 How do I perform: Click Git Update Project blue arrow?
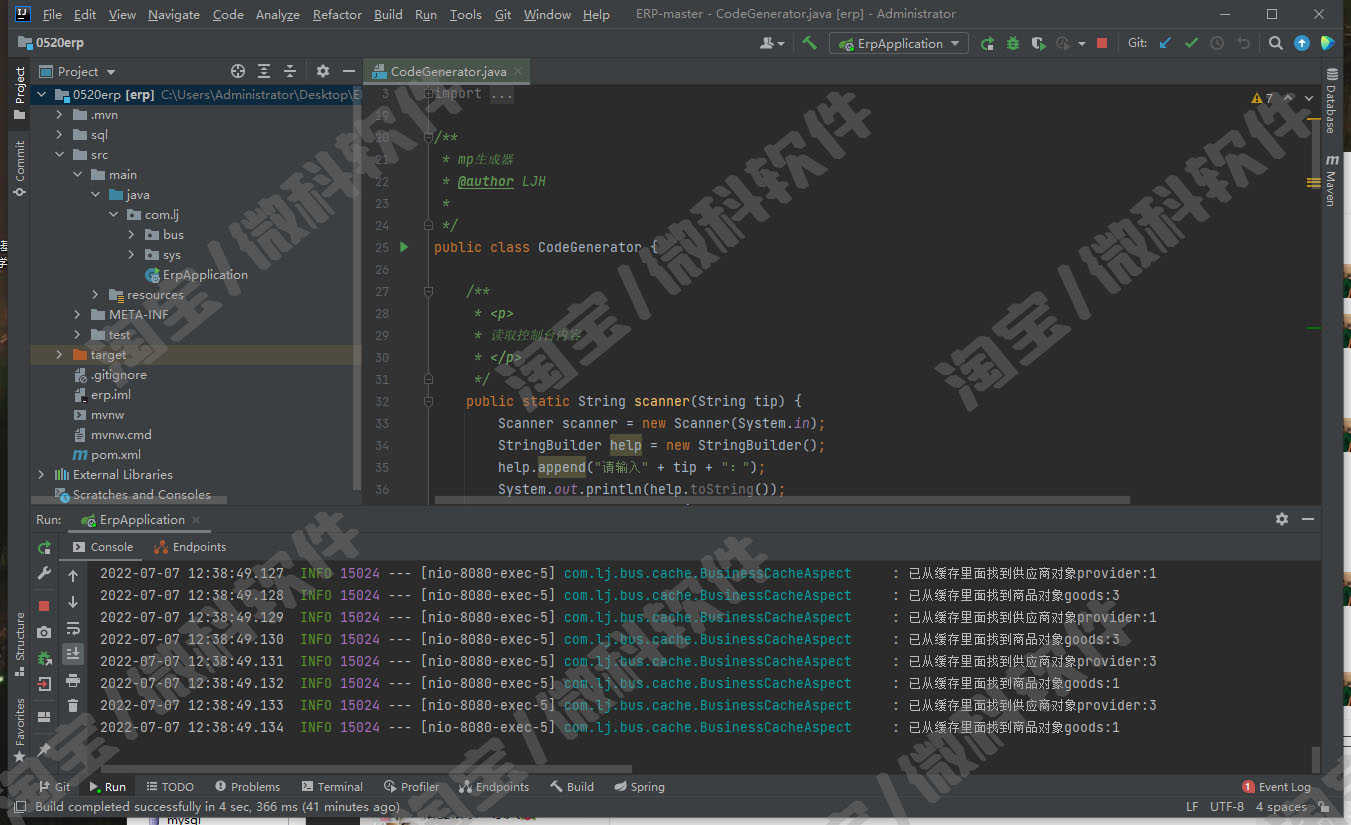[x=1165, y=43]
